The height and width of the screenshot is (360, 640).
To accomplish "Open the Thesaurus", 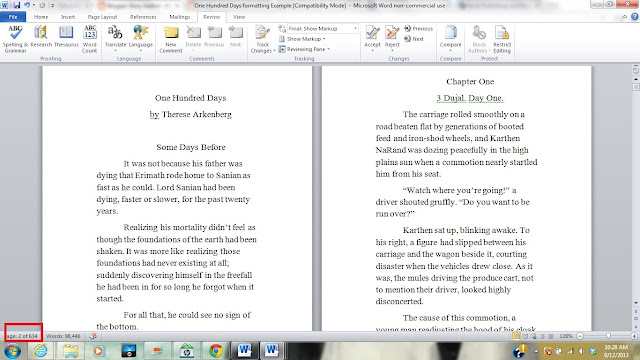I will pos(66,37).
